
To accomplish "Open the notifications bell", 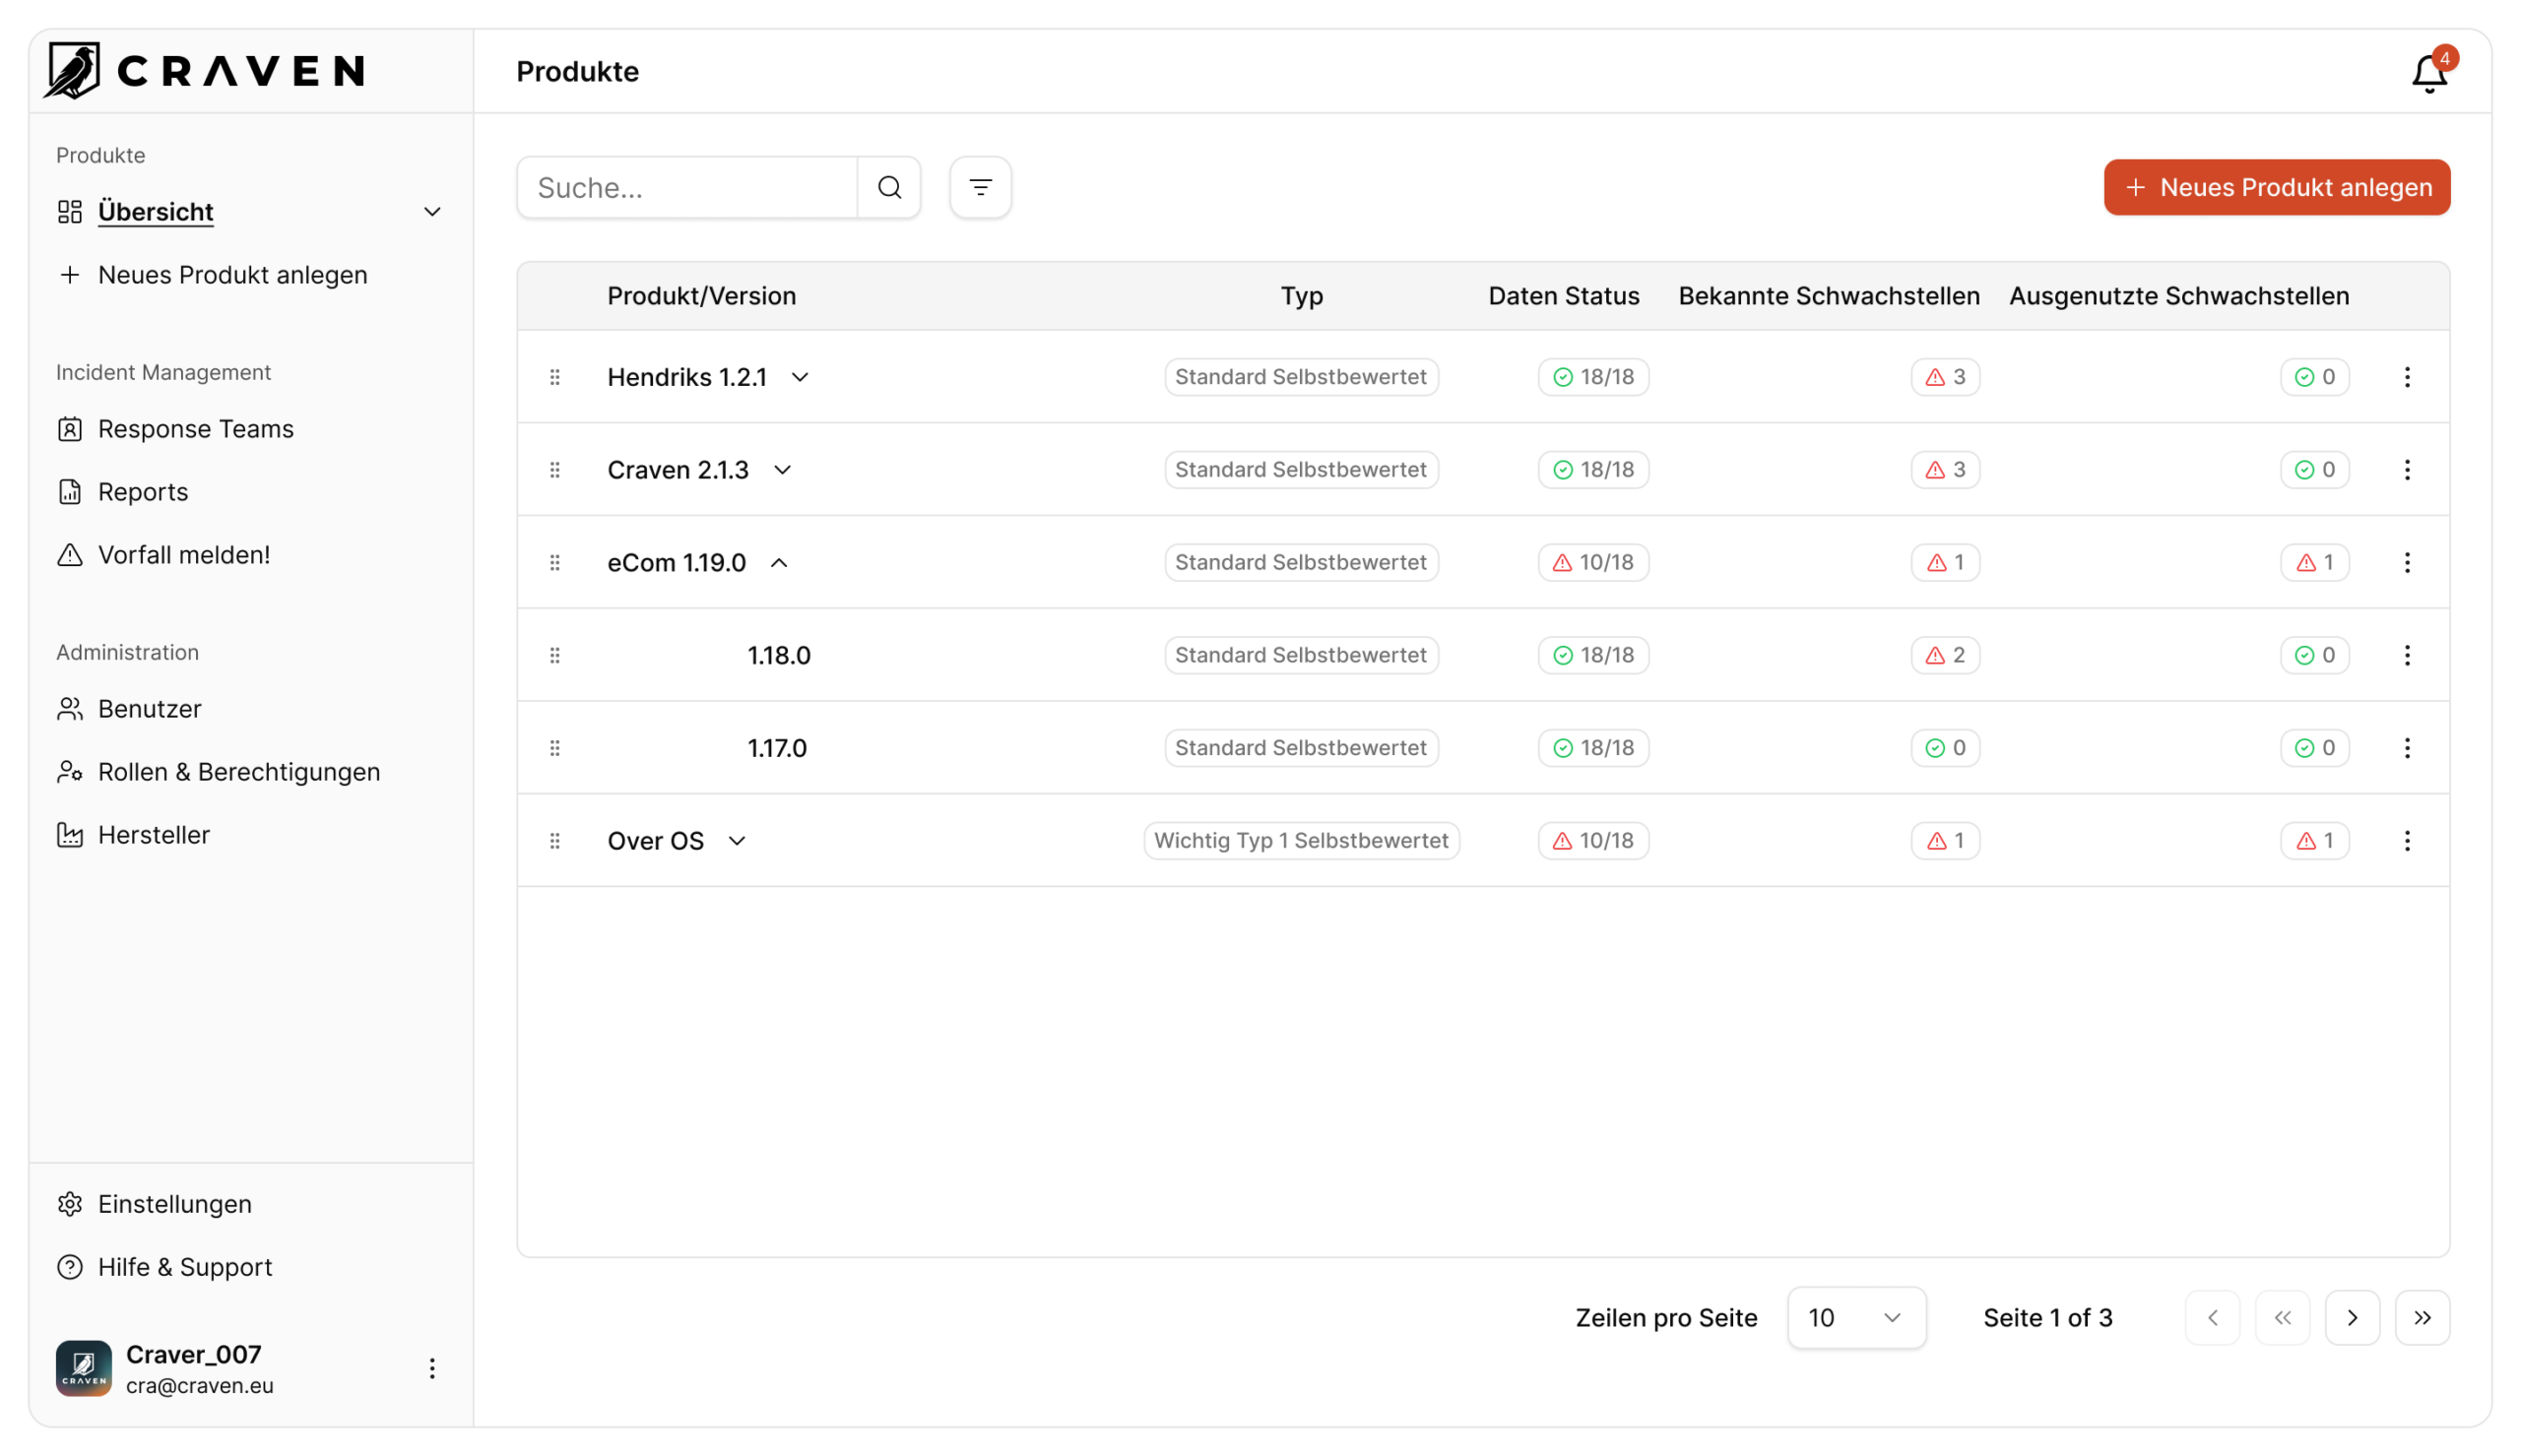I will [2429, 74].
